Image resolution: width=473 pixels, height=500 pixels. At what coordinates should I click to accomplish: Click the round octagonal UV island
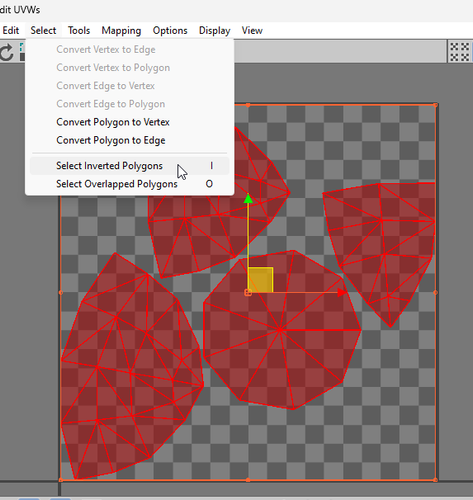[282, 330]
